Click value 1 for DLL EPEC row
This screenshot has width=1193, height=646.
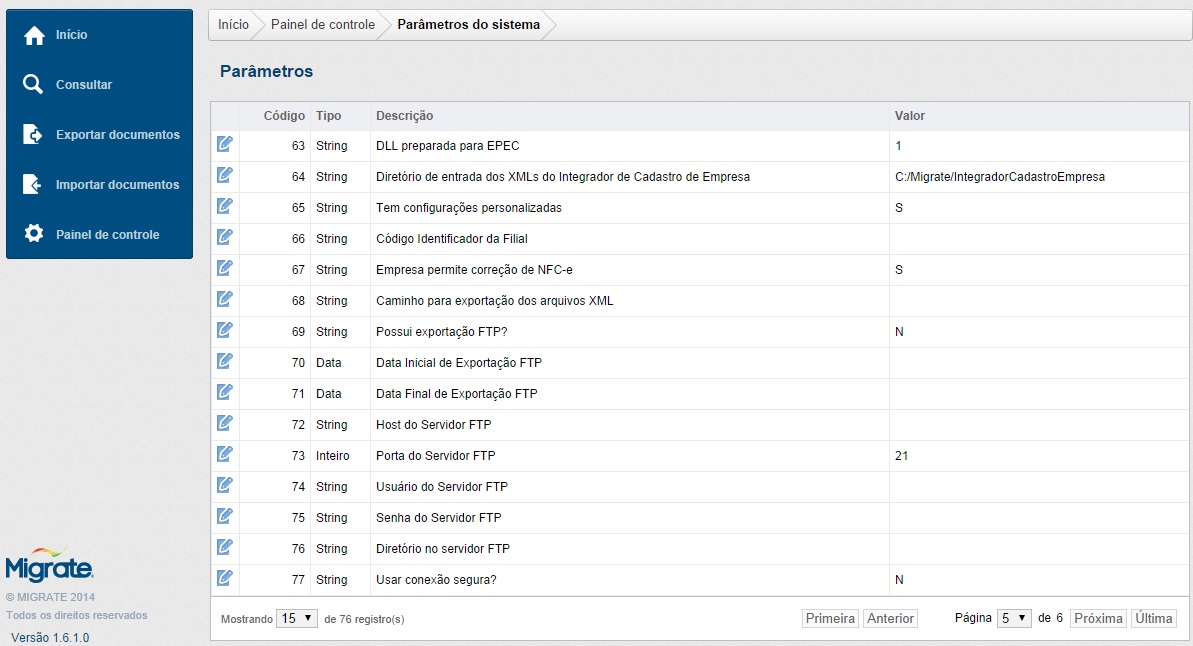[899, 146]
